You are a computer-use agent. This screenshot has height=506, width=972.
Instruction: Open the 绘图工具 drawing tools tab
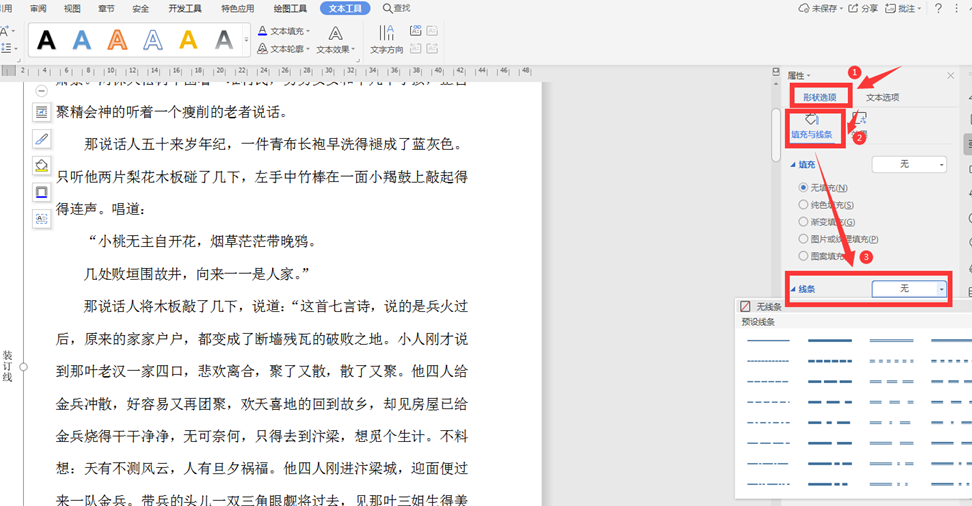pyautogui.click(x=290, y=8)
